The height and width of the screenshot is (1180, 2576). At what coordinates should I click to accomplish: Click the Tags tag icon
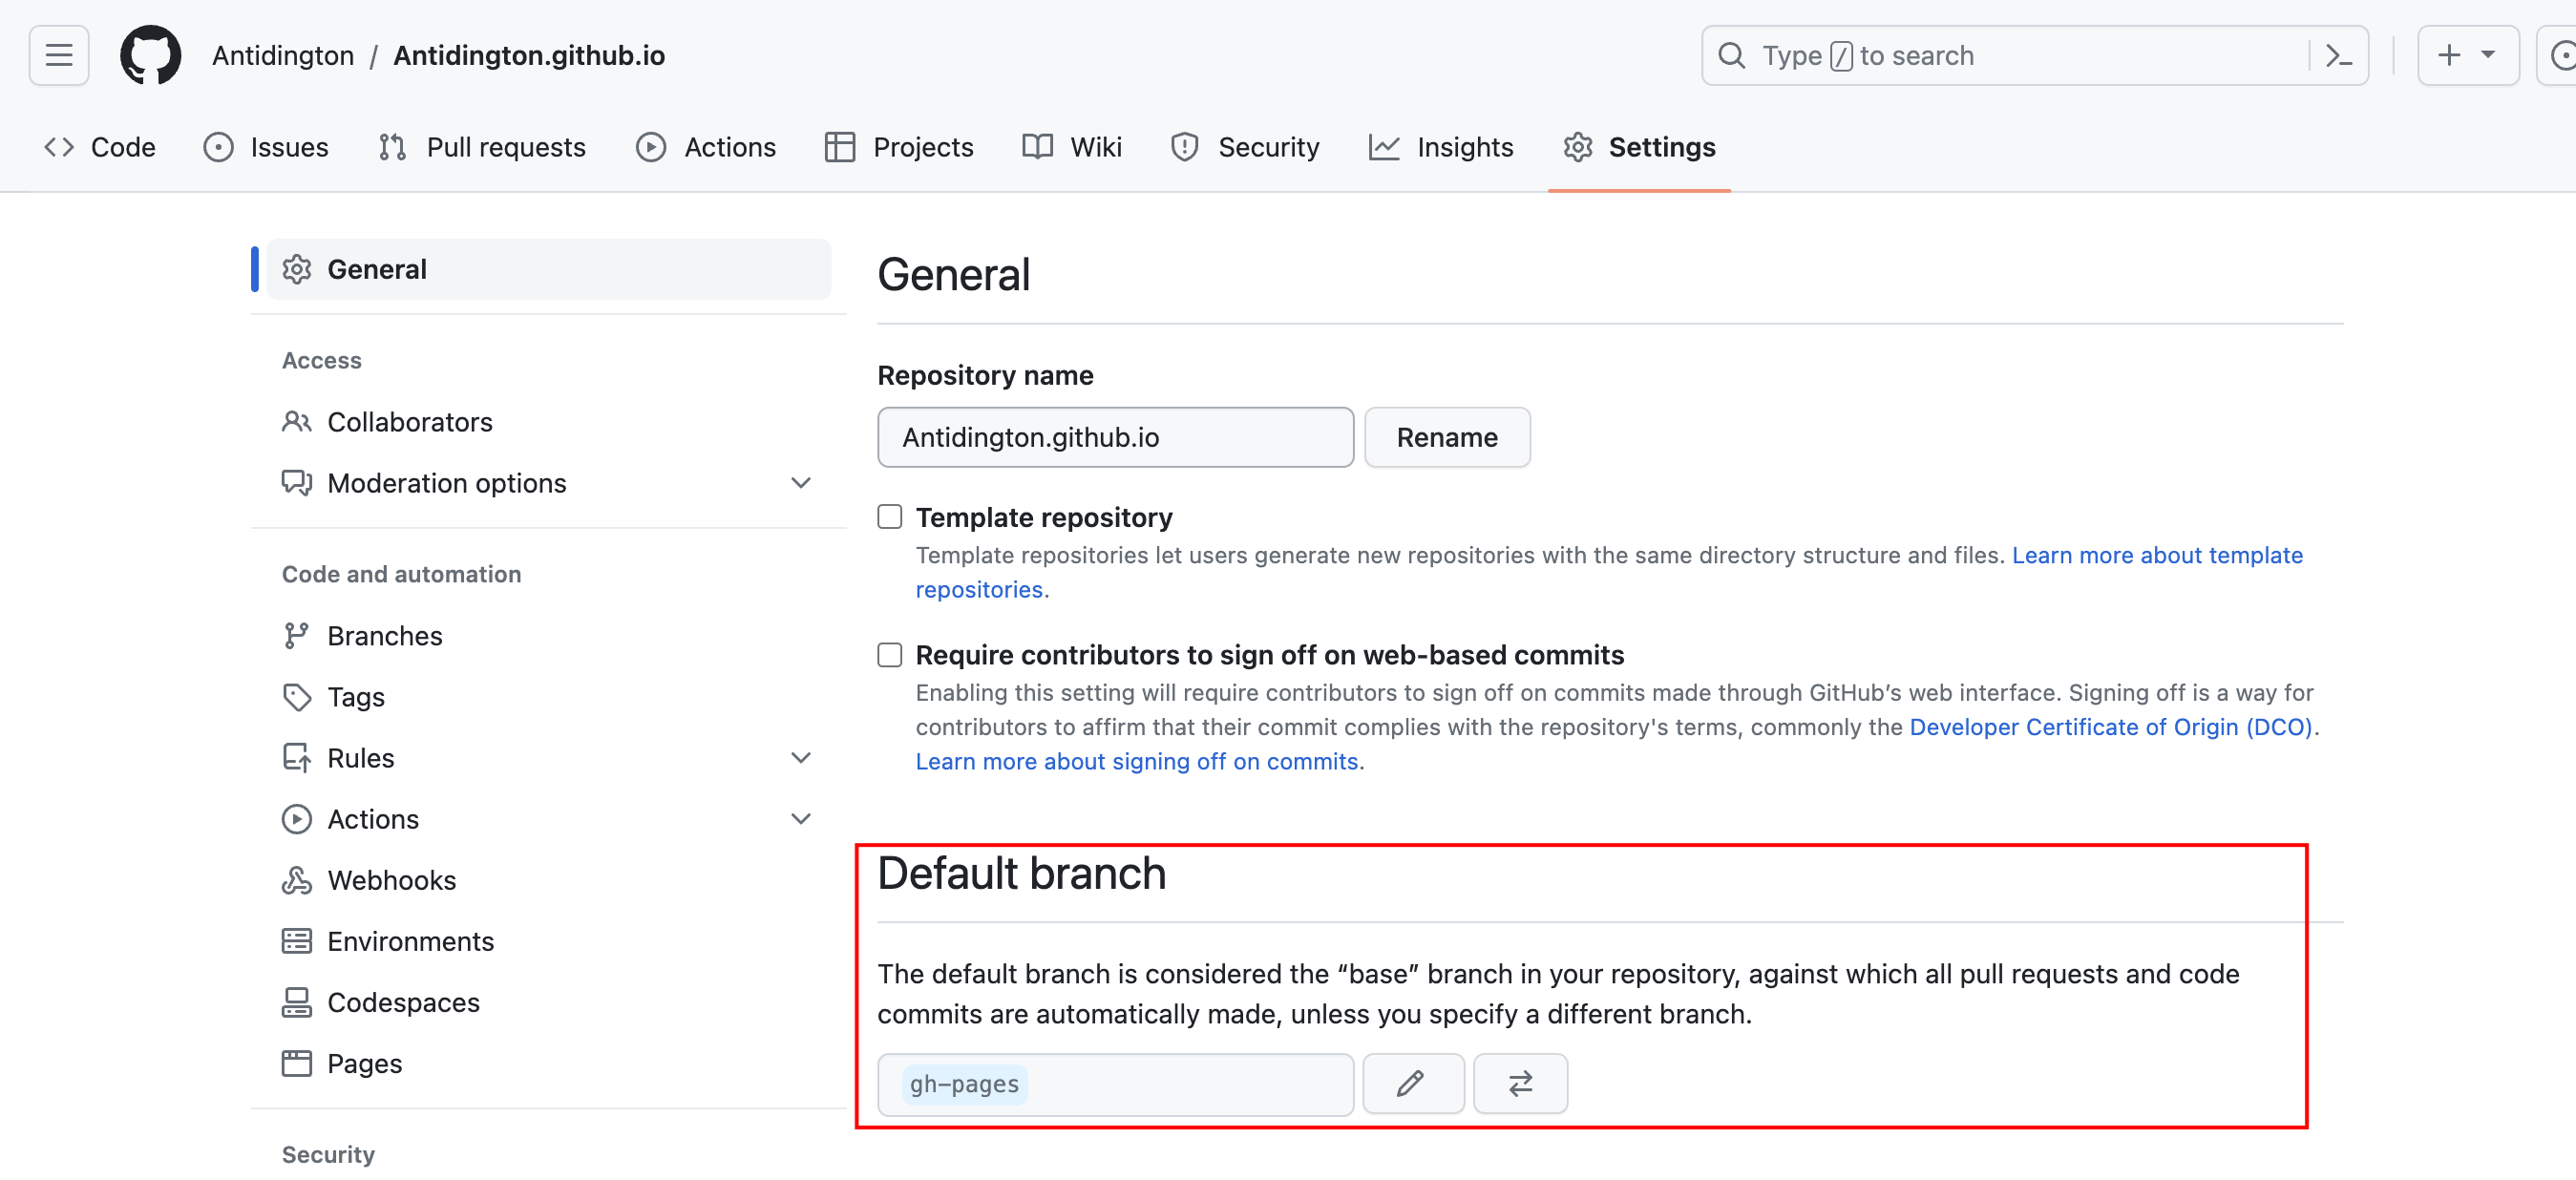click(296, 697)
